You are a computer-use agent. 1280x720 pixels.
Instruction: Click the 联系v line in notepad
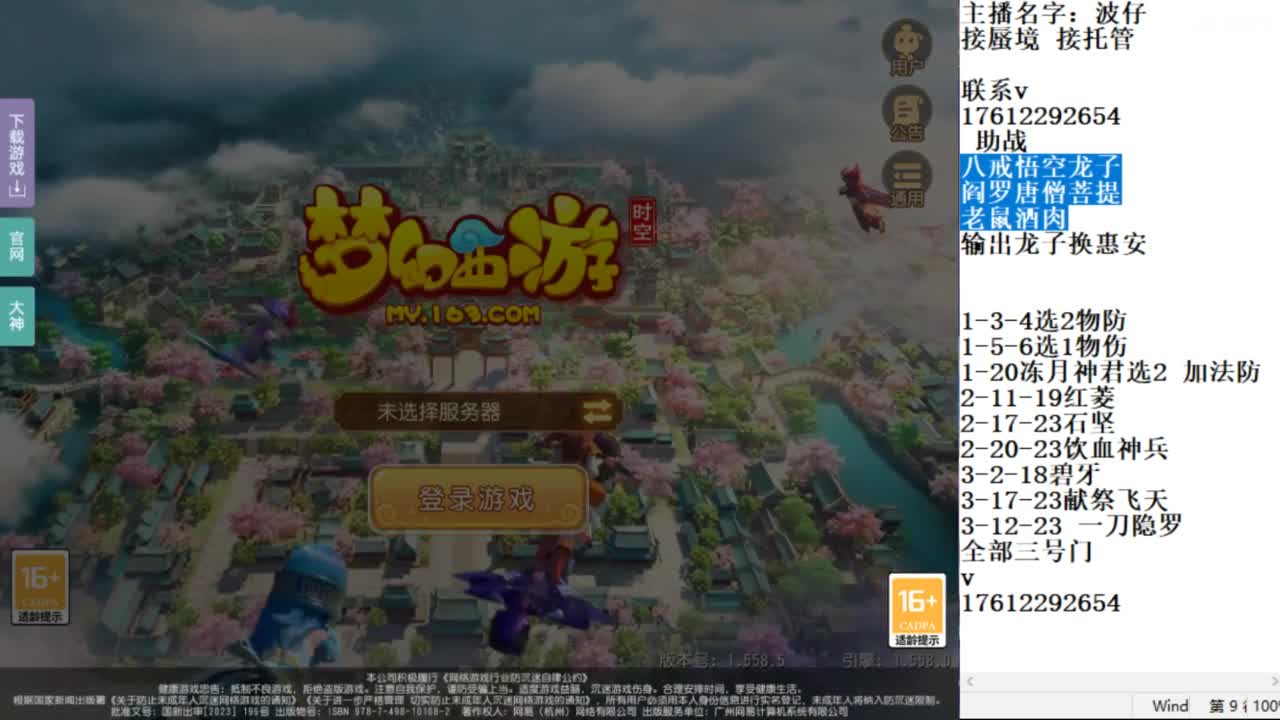click(x=995, y=90)
